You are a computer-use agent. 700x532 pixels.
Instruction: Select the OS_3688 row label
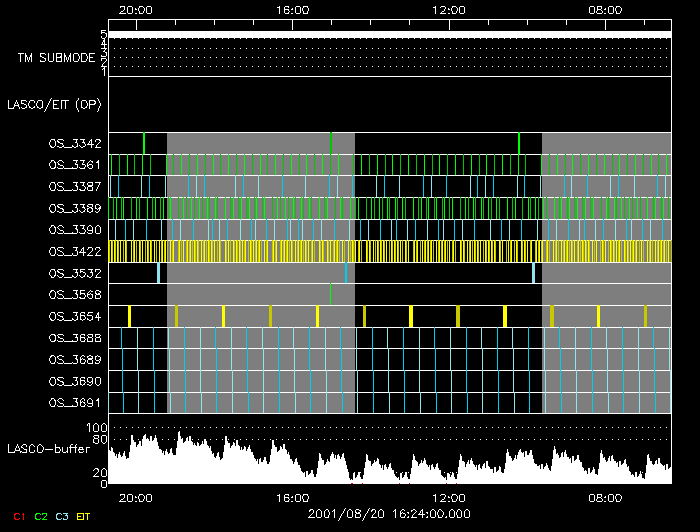pos(74,338)
